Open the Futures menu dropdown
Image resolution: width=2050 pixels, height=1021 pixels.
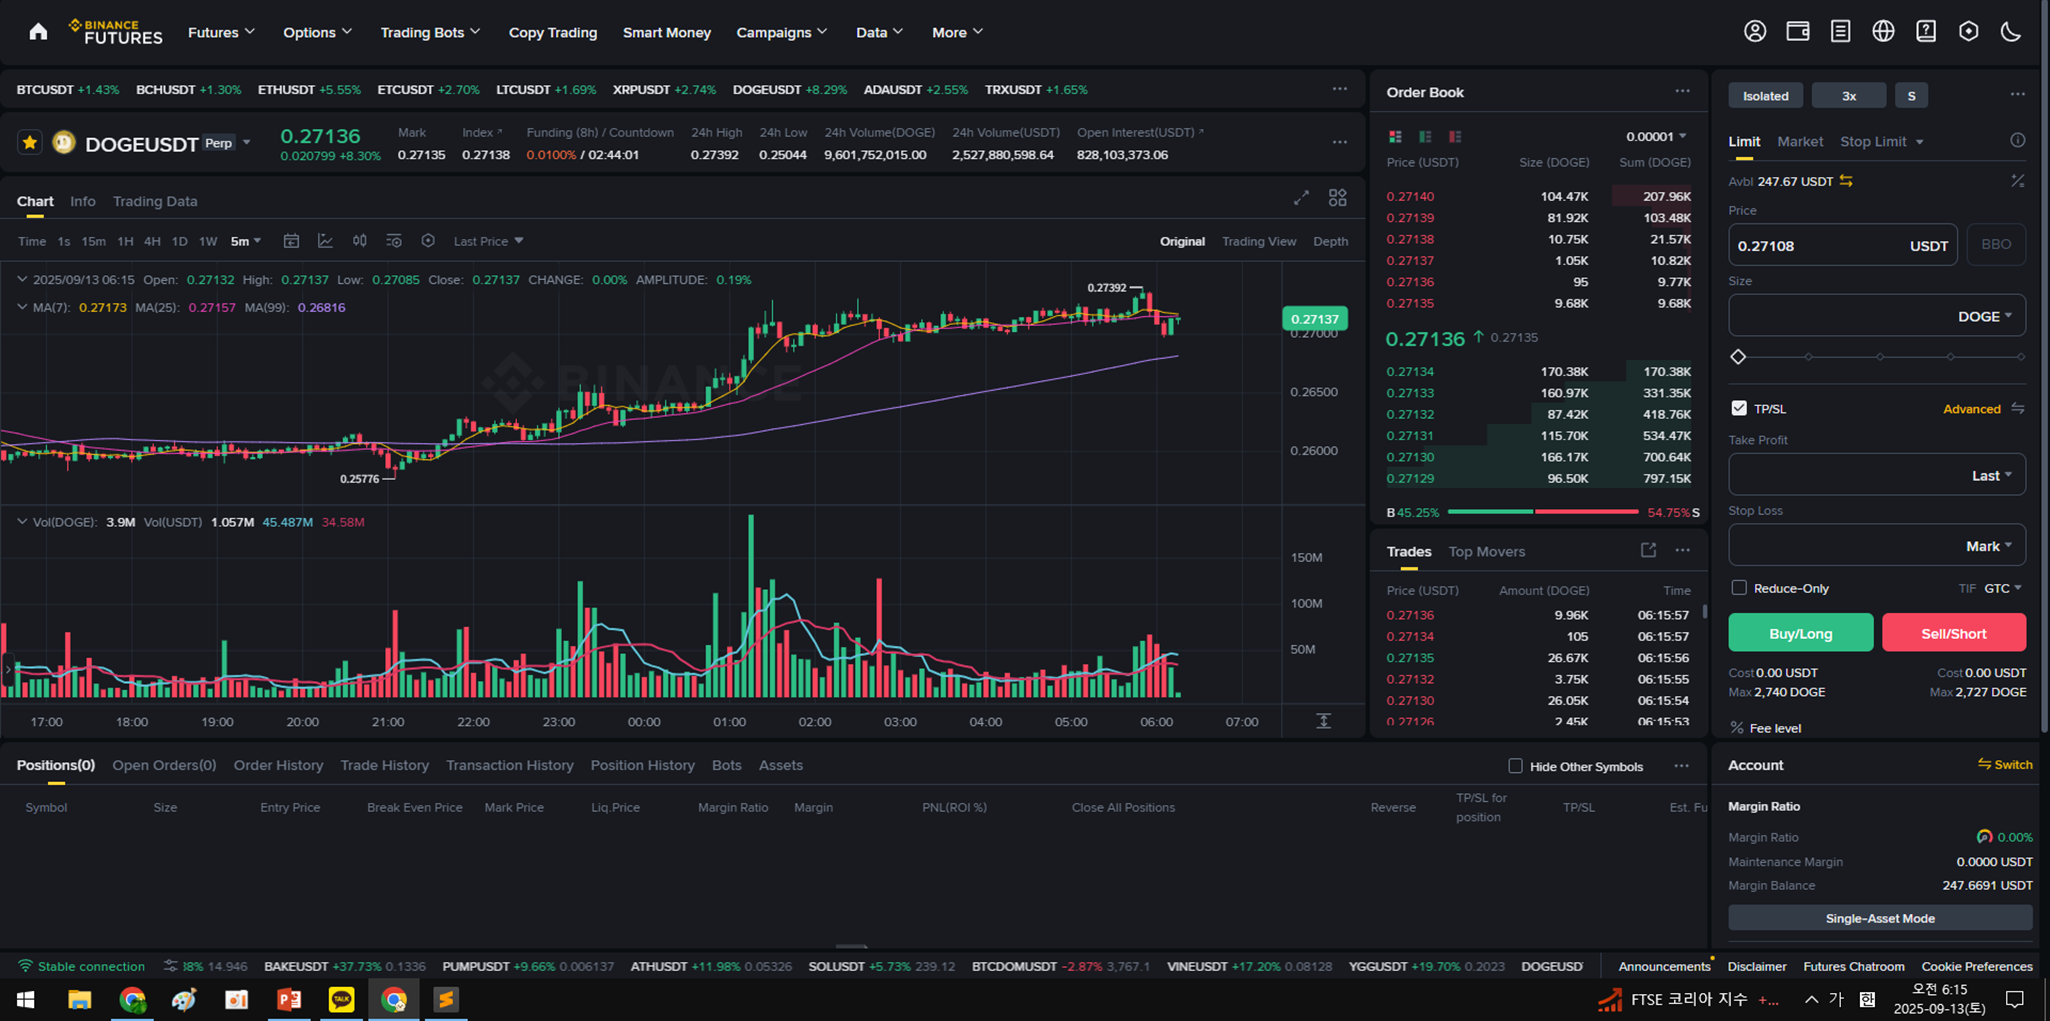pos(221,32)
